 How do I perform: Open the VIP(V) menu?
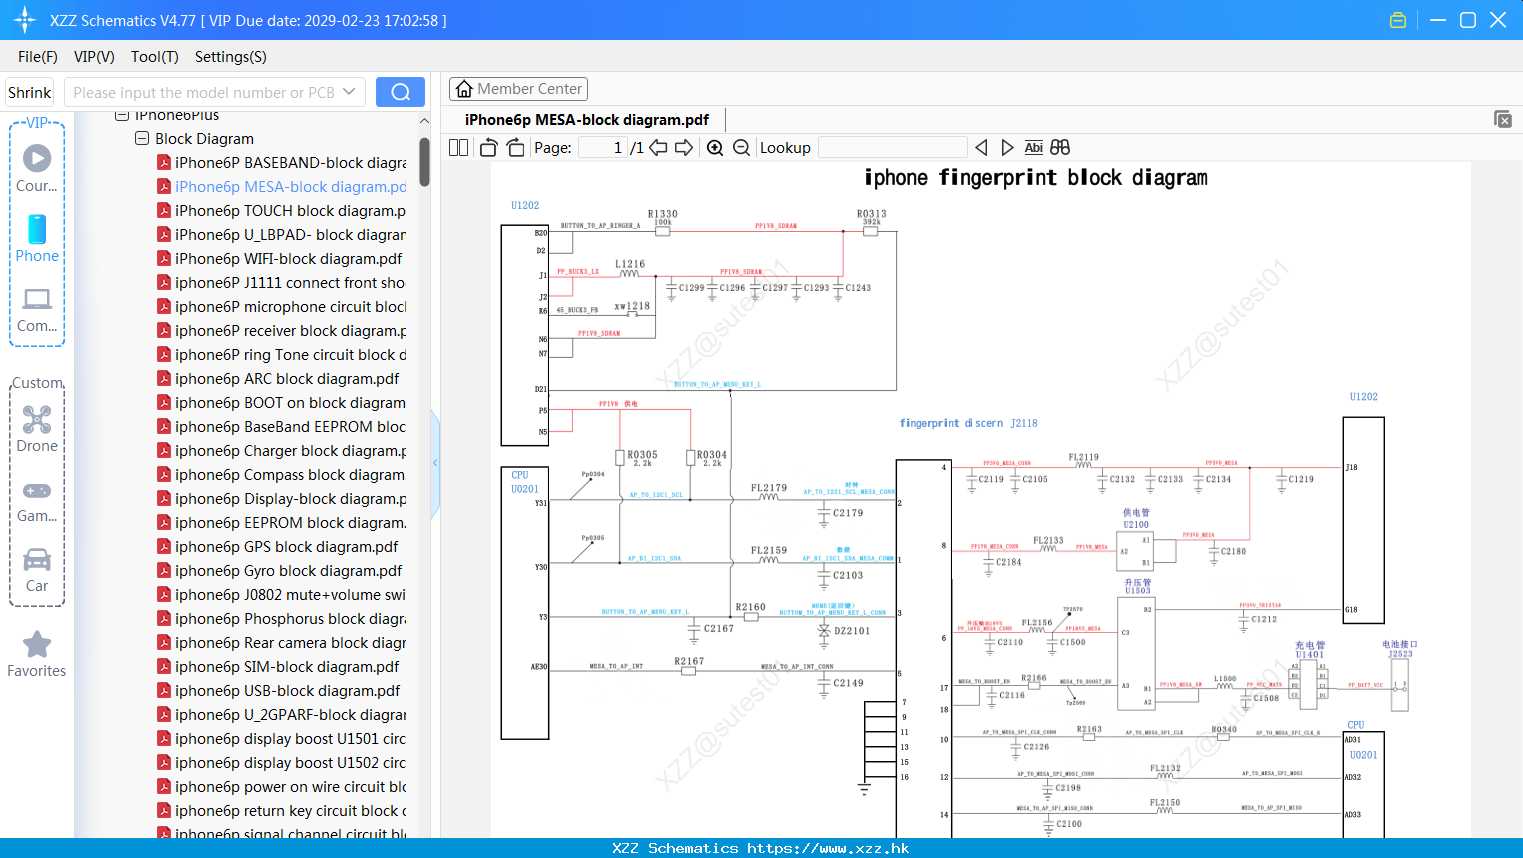tap(94, 57)
